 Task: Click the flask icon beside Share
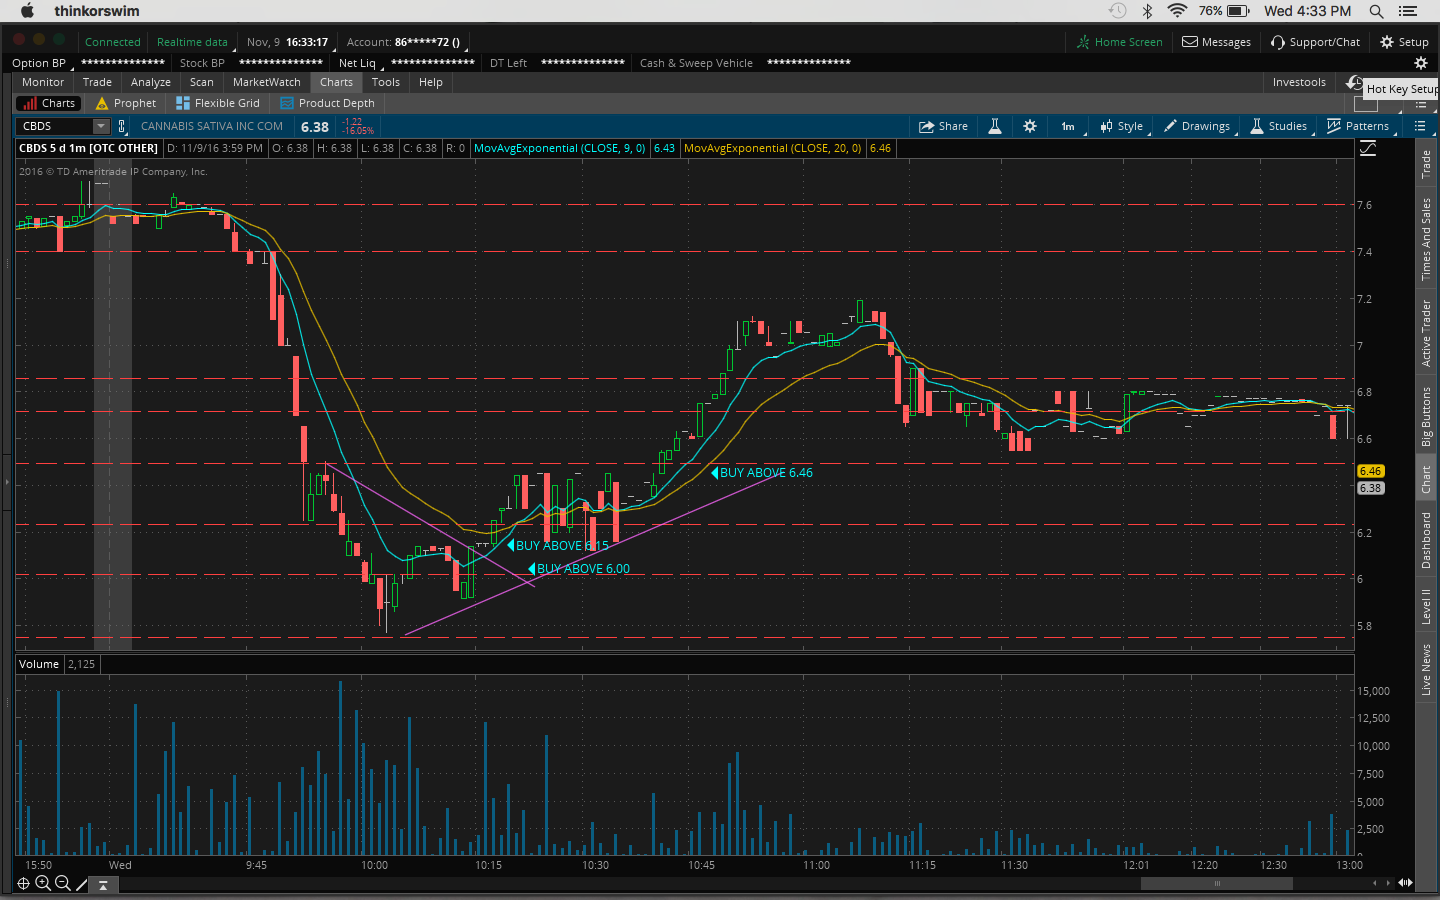[995, 126]
